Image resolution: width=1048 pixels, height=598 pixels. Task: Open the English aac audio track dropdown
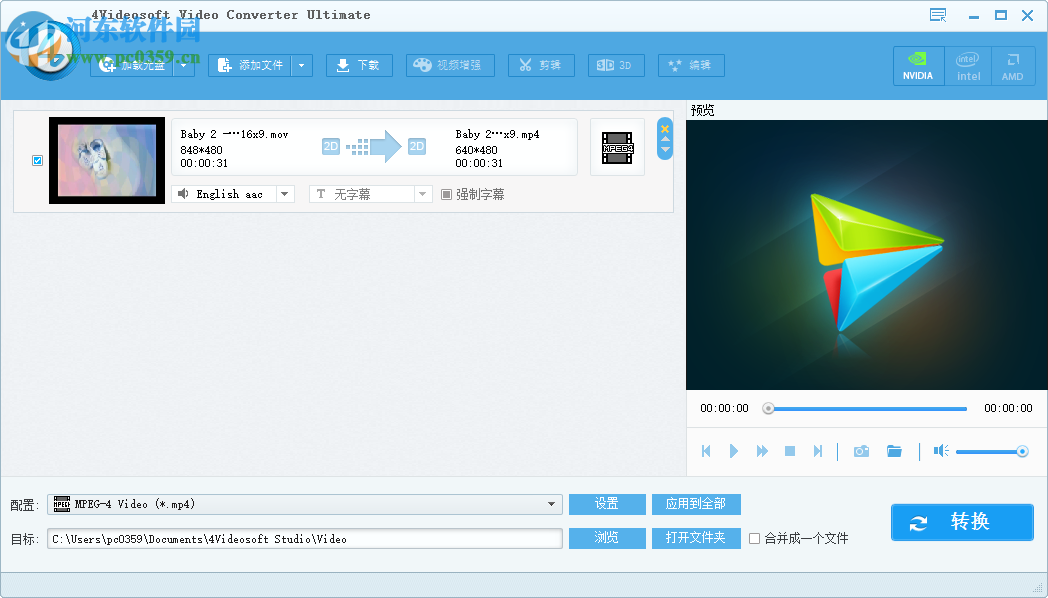click(x=283, y=194)
